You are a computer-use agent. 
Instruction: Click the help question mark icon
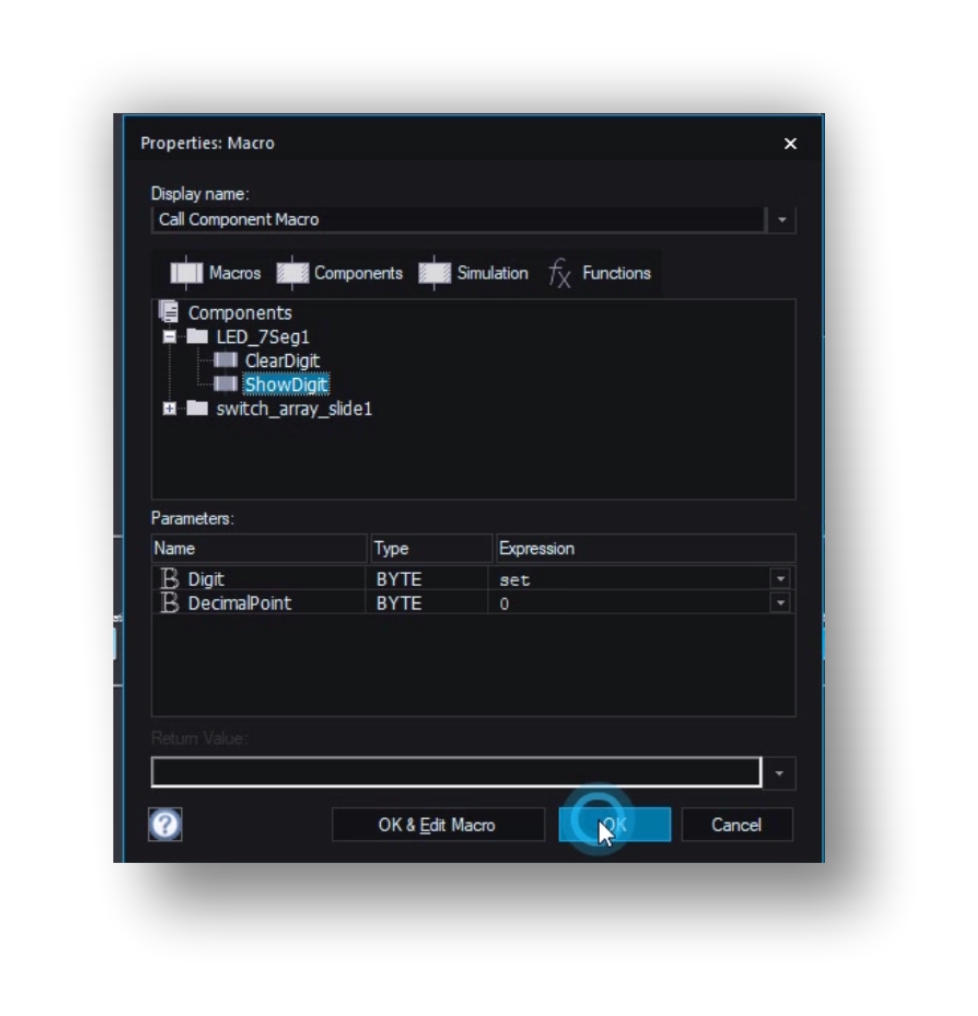[165, 824]
